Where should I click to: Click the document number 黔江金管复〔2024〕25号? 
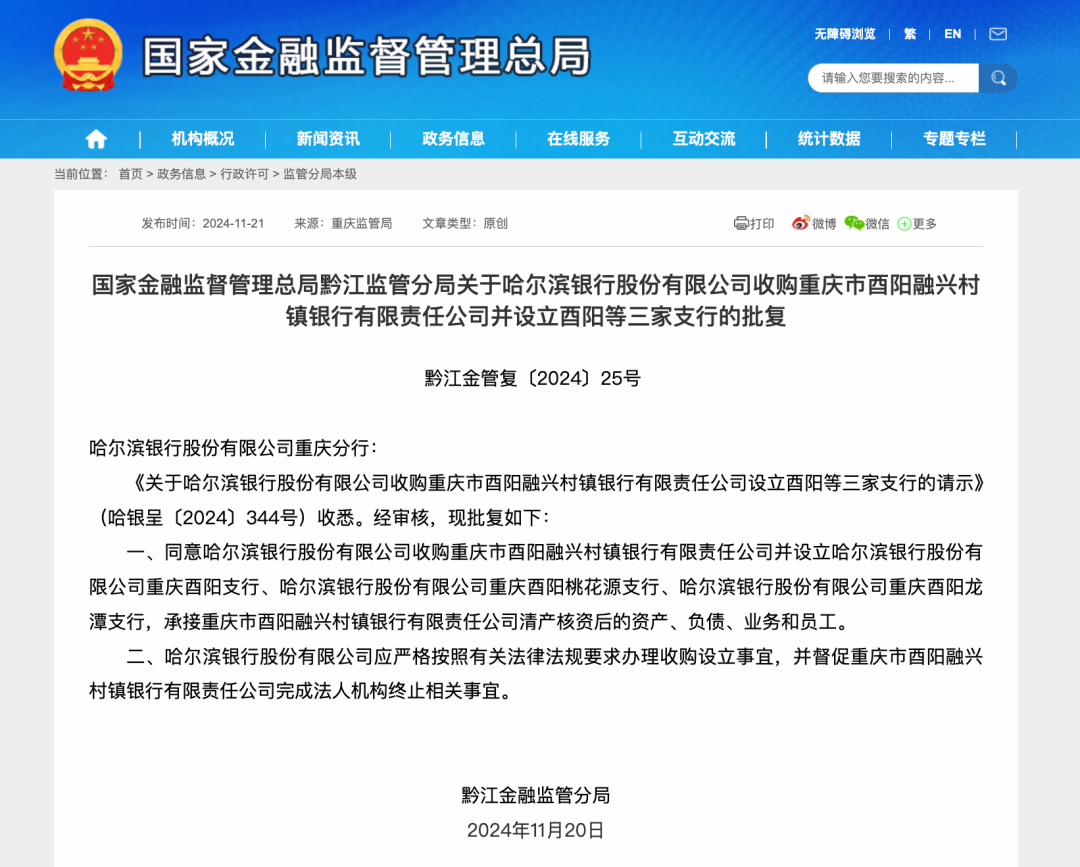point(532,378)
